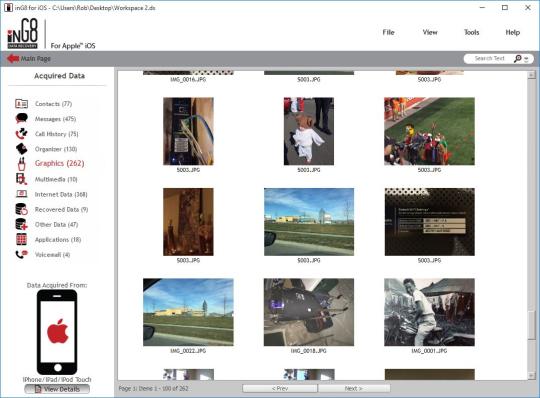Screen dimensions: 540x398
Task: Click the scrollbar down arrow
Action: pyautogui.click(x=531, y=375)
